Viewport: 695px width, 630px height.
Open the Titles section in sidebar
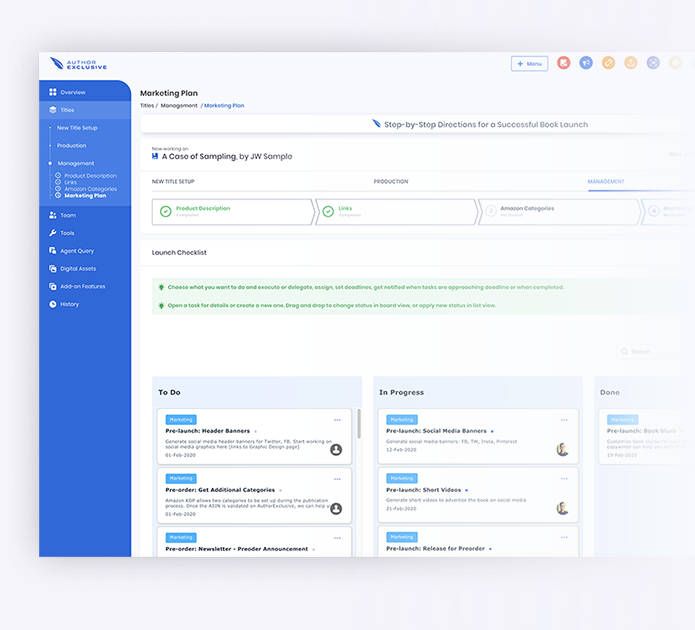pos(85,110)
